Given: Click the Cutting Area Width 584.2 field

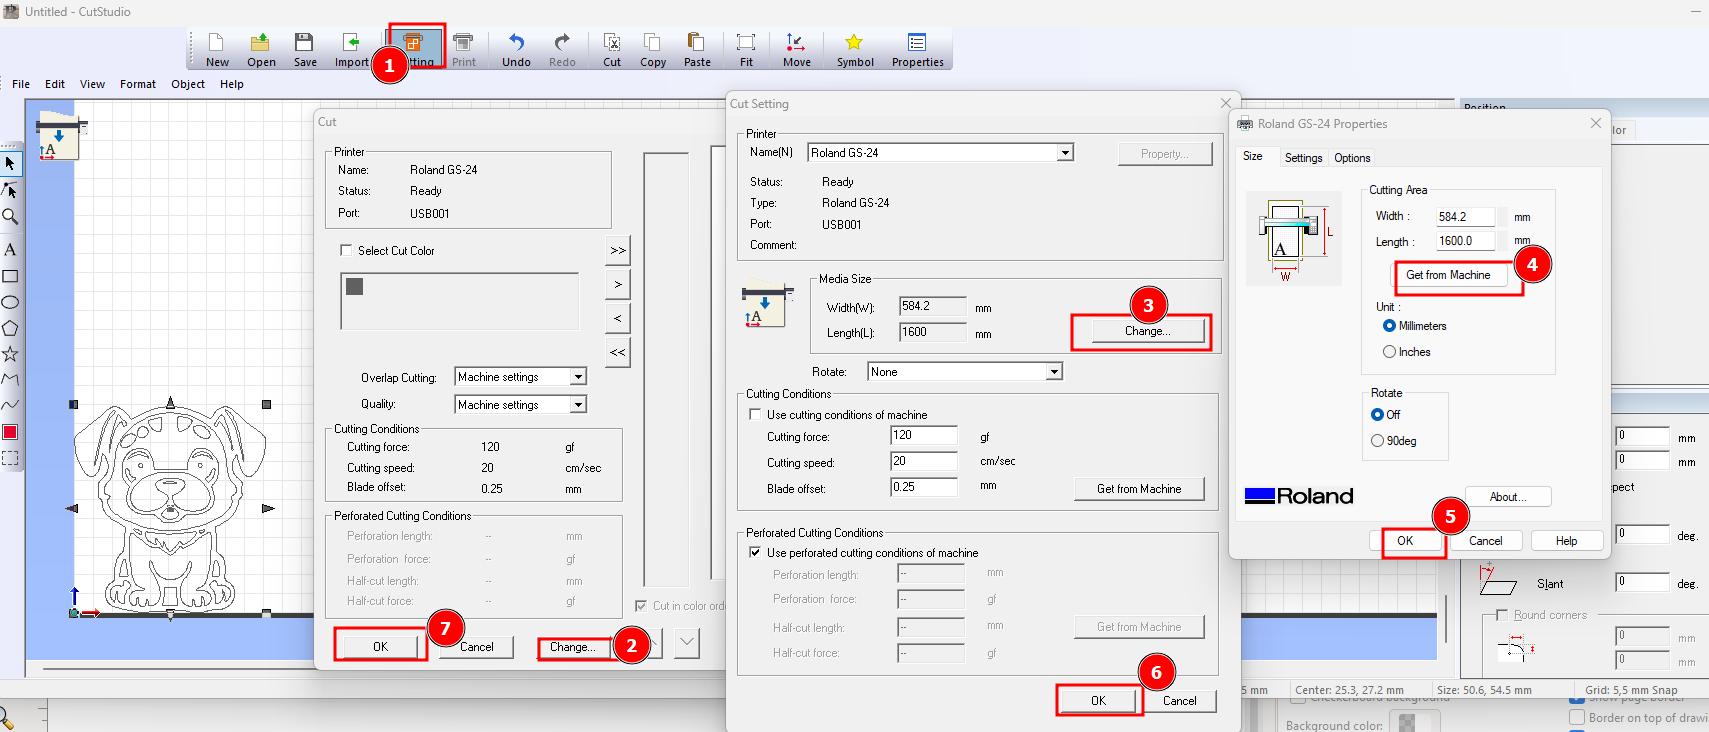Looking at the screenshot, I should [1465, 217].
